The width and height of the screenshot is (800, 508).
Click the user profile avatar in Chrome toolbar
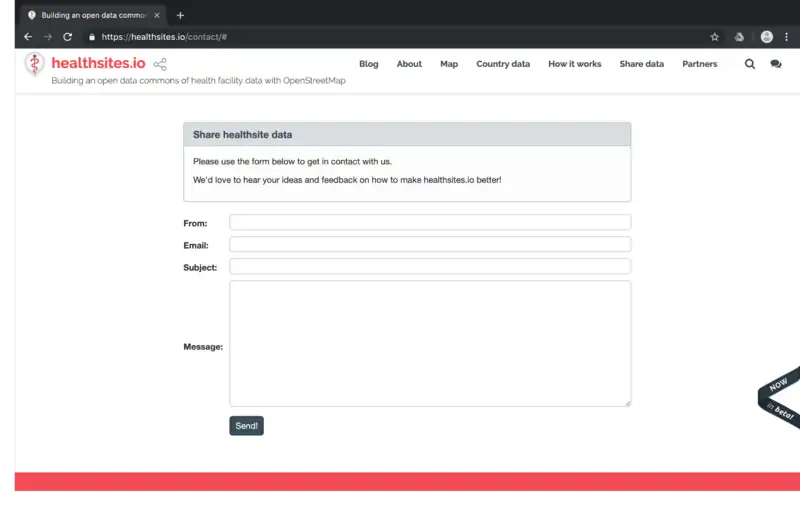(x=766, y=37)
